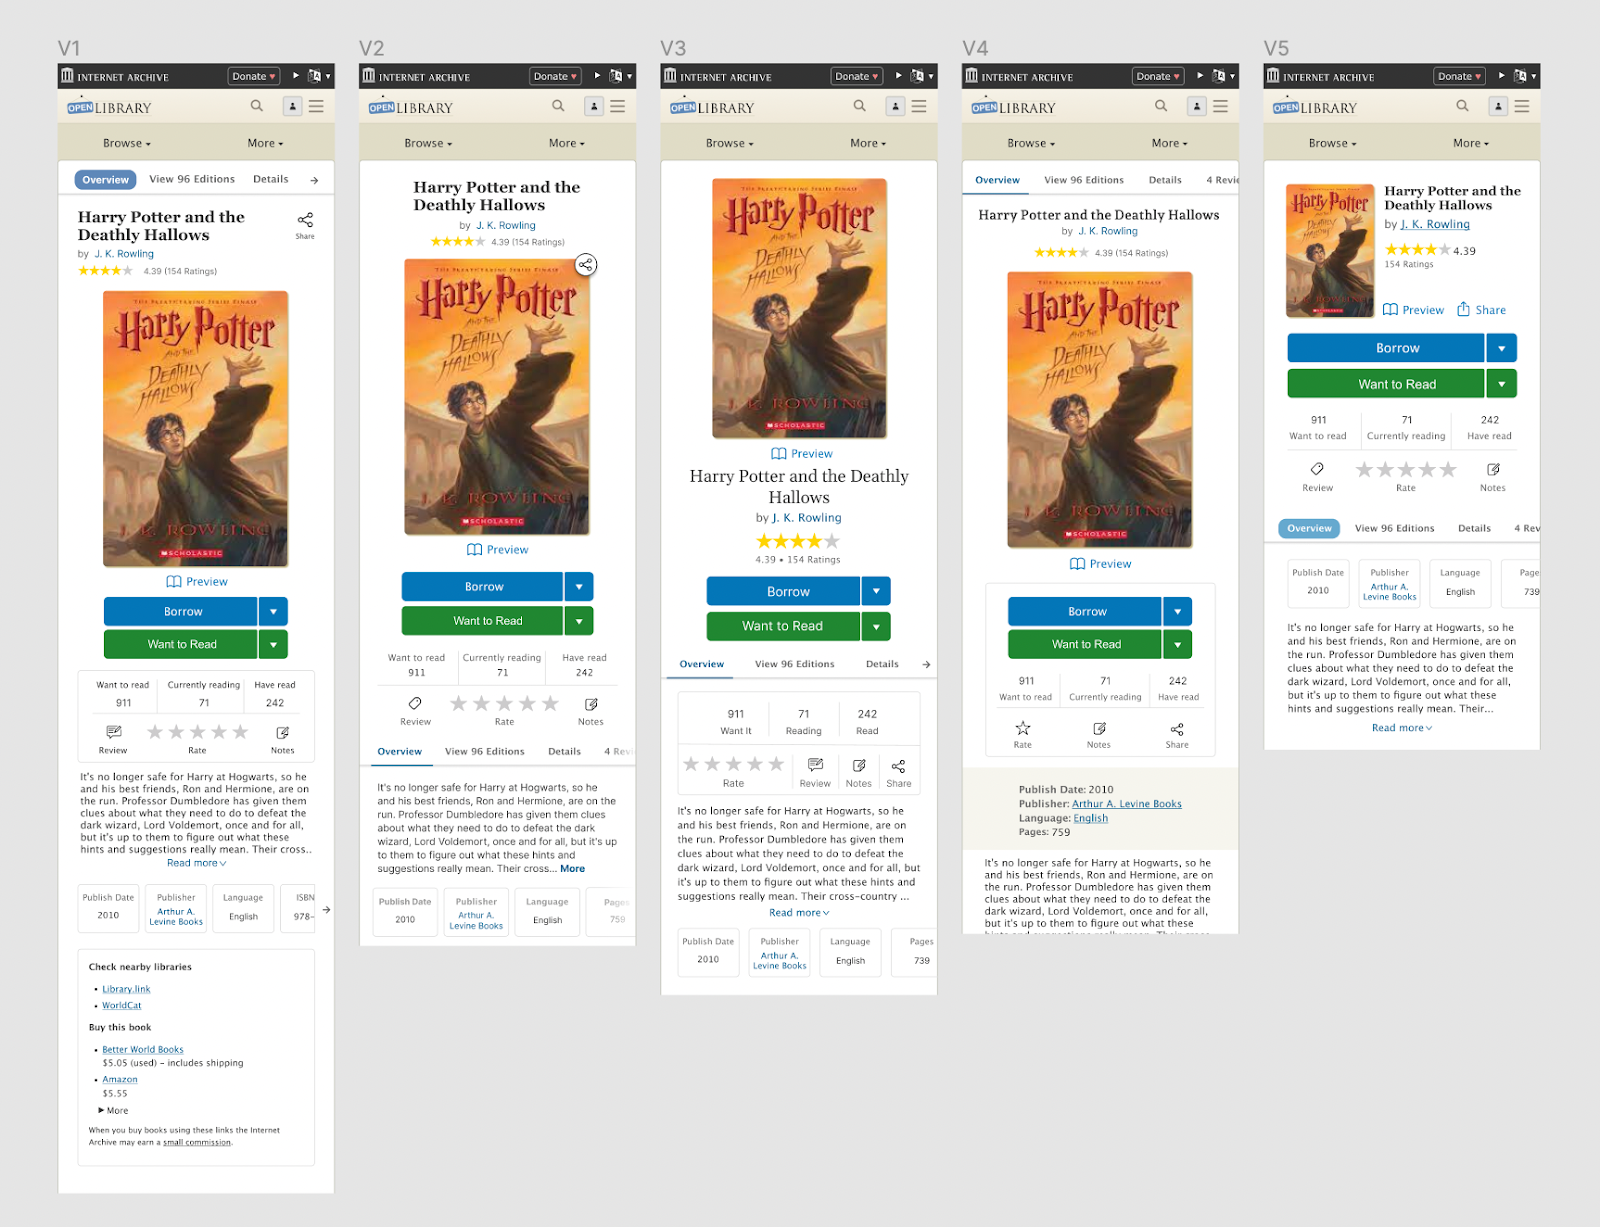Expand the Browse dropdown in V1
This screenshot has height=1227, width=1600.
[x=127, y=143]
